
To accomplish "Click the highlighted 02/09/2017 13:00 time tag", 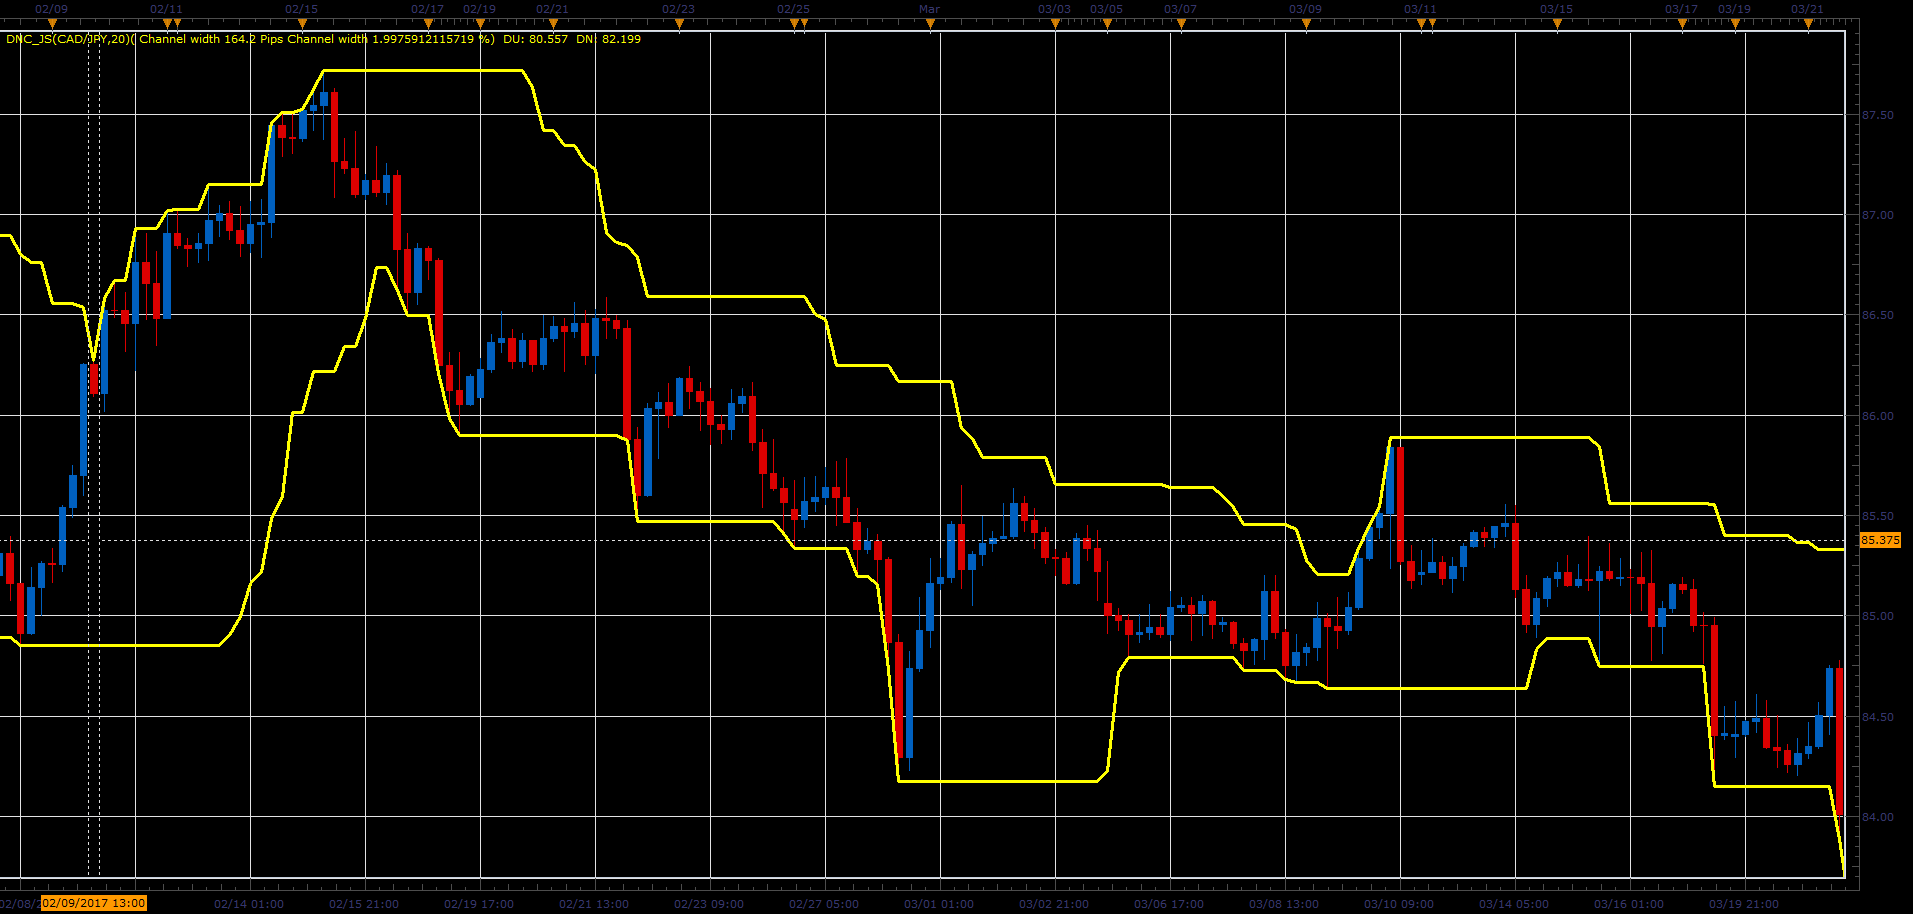I will pos(94,903).
